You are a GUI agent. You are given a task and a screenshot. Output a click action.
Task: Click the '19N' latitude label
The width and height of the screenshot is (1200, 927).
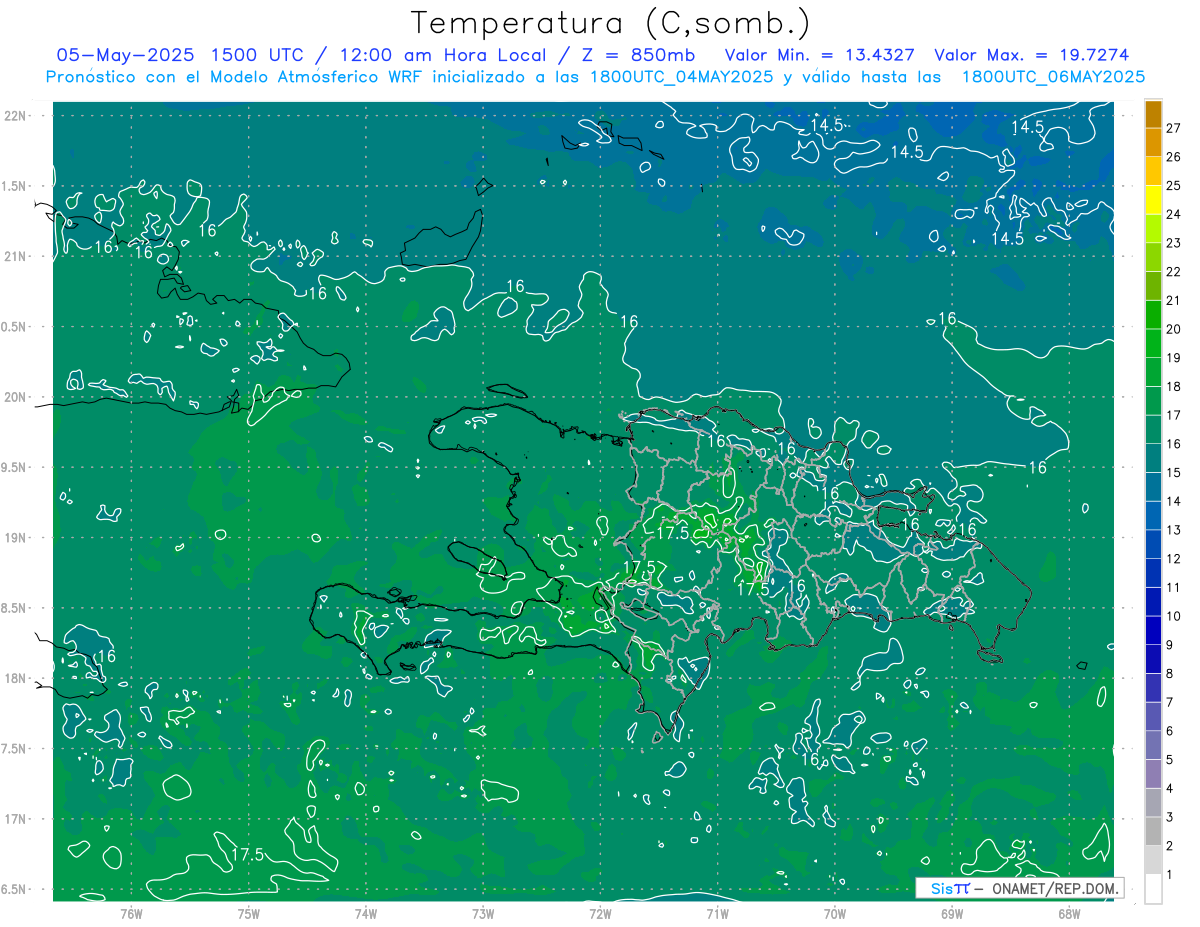click(x=16, y=538)
